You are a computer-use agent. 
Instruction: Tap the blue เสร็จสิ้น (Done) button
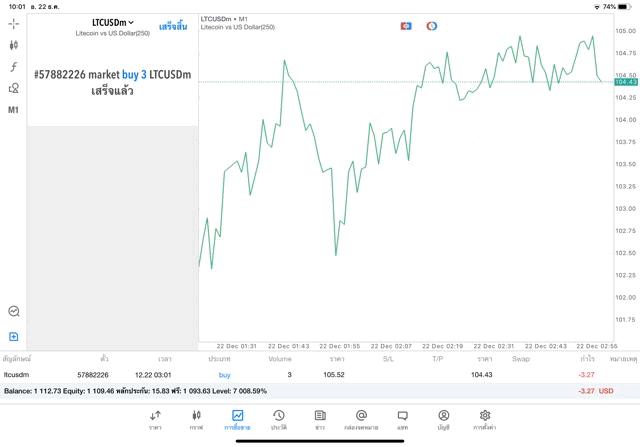point(173,27)
